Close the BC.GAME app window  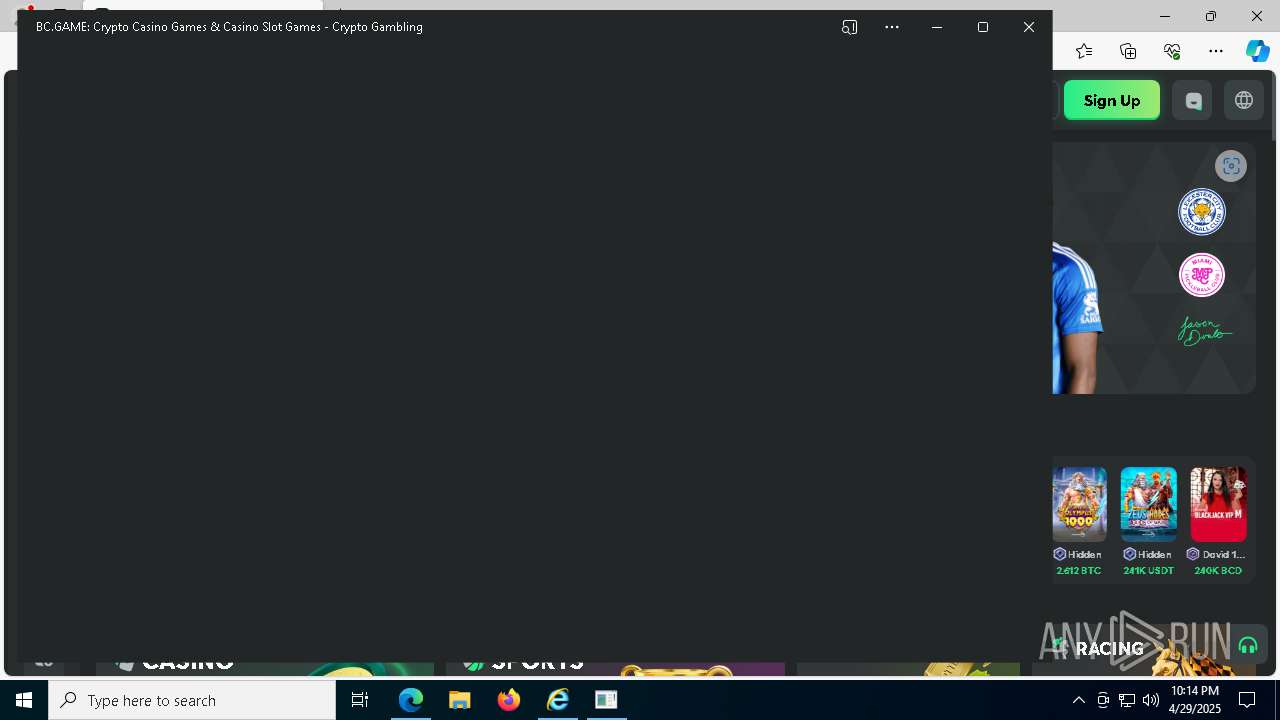[1029, 27]
